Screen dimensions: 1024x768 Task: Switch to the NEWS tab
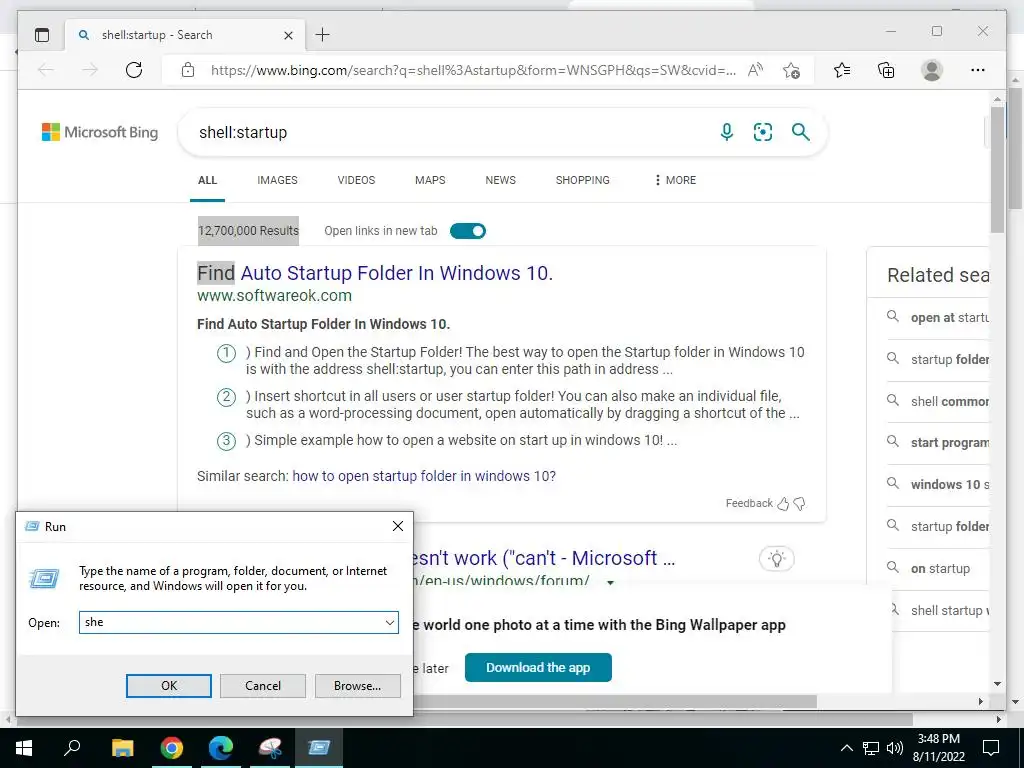(500, 180)
